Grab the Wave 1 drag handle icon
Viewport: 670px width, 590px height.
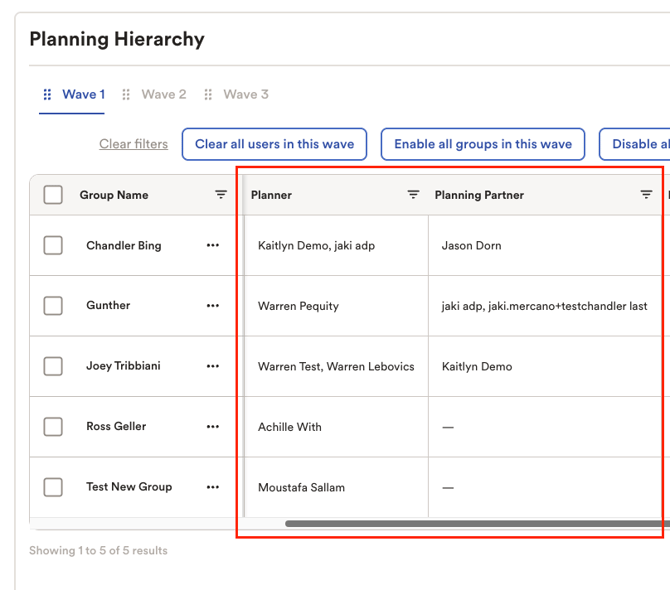(x=47, y=94)
